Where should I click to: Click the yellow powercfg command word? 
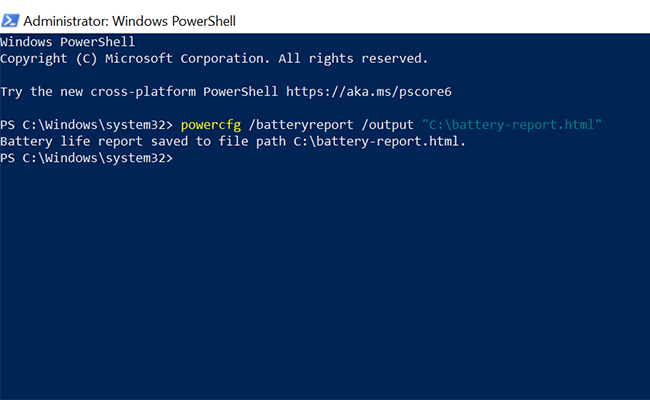(211, 125)
